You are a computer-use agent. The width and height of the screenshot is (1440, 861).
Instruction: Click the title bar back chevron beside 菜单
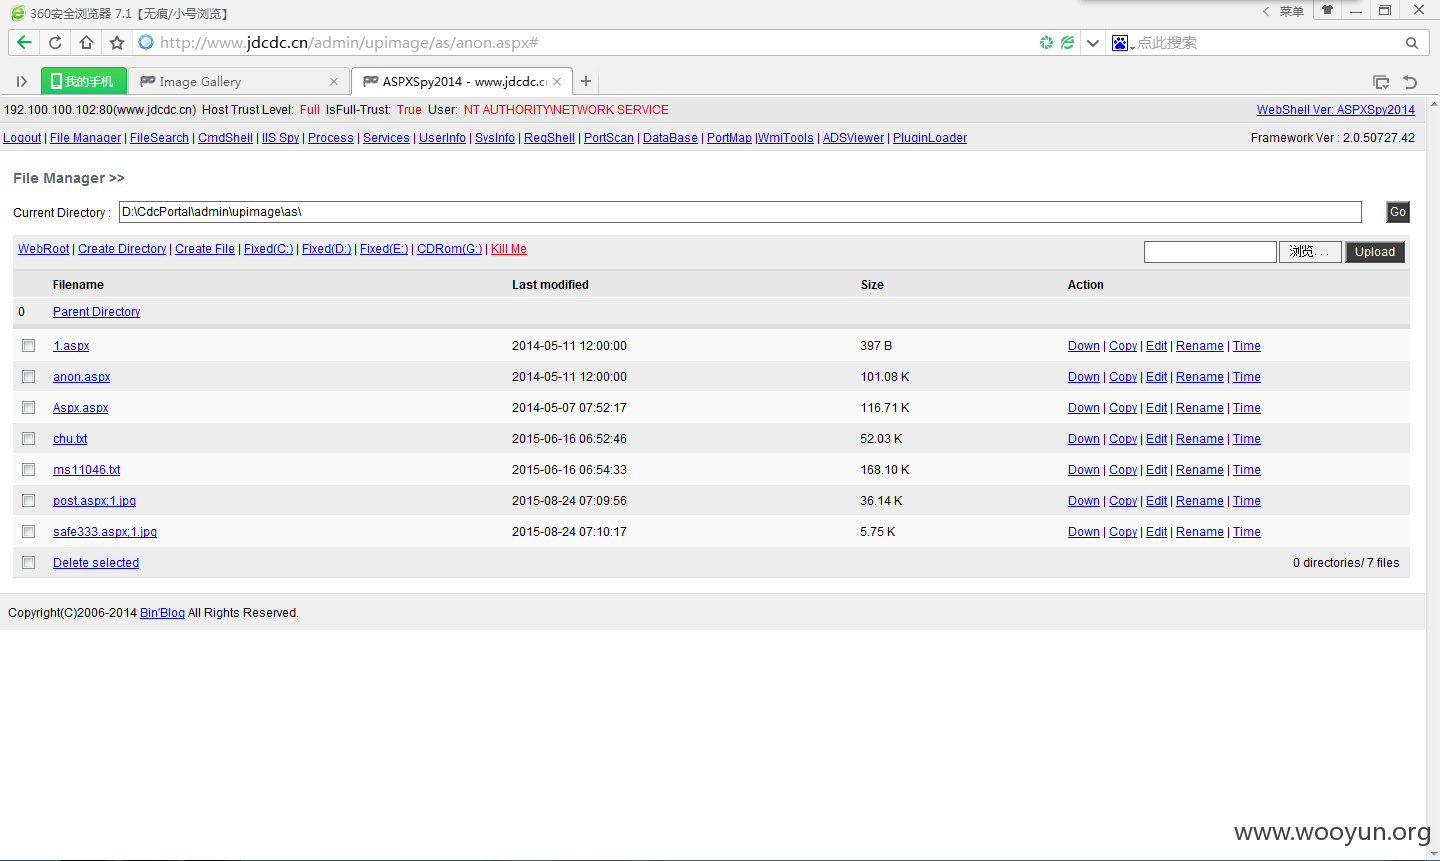click(x=1266, y=12)
